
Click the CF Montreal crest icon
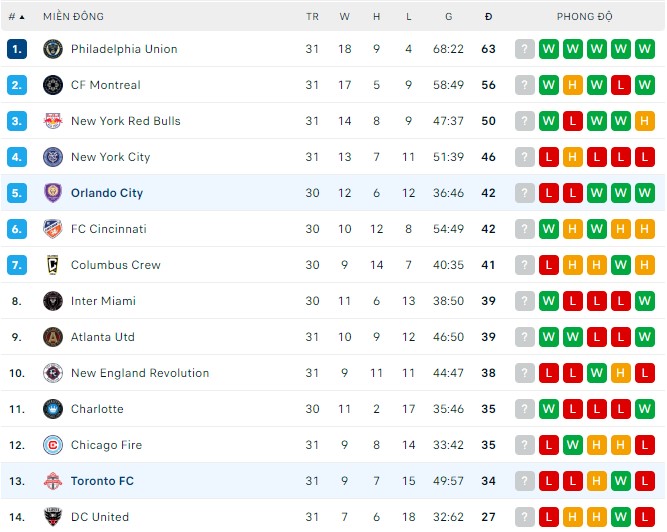pos(53,85)
